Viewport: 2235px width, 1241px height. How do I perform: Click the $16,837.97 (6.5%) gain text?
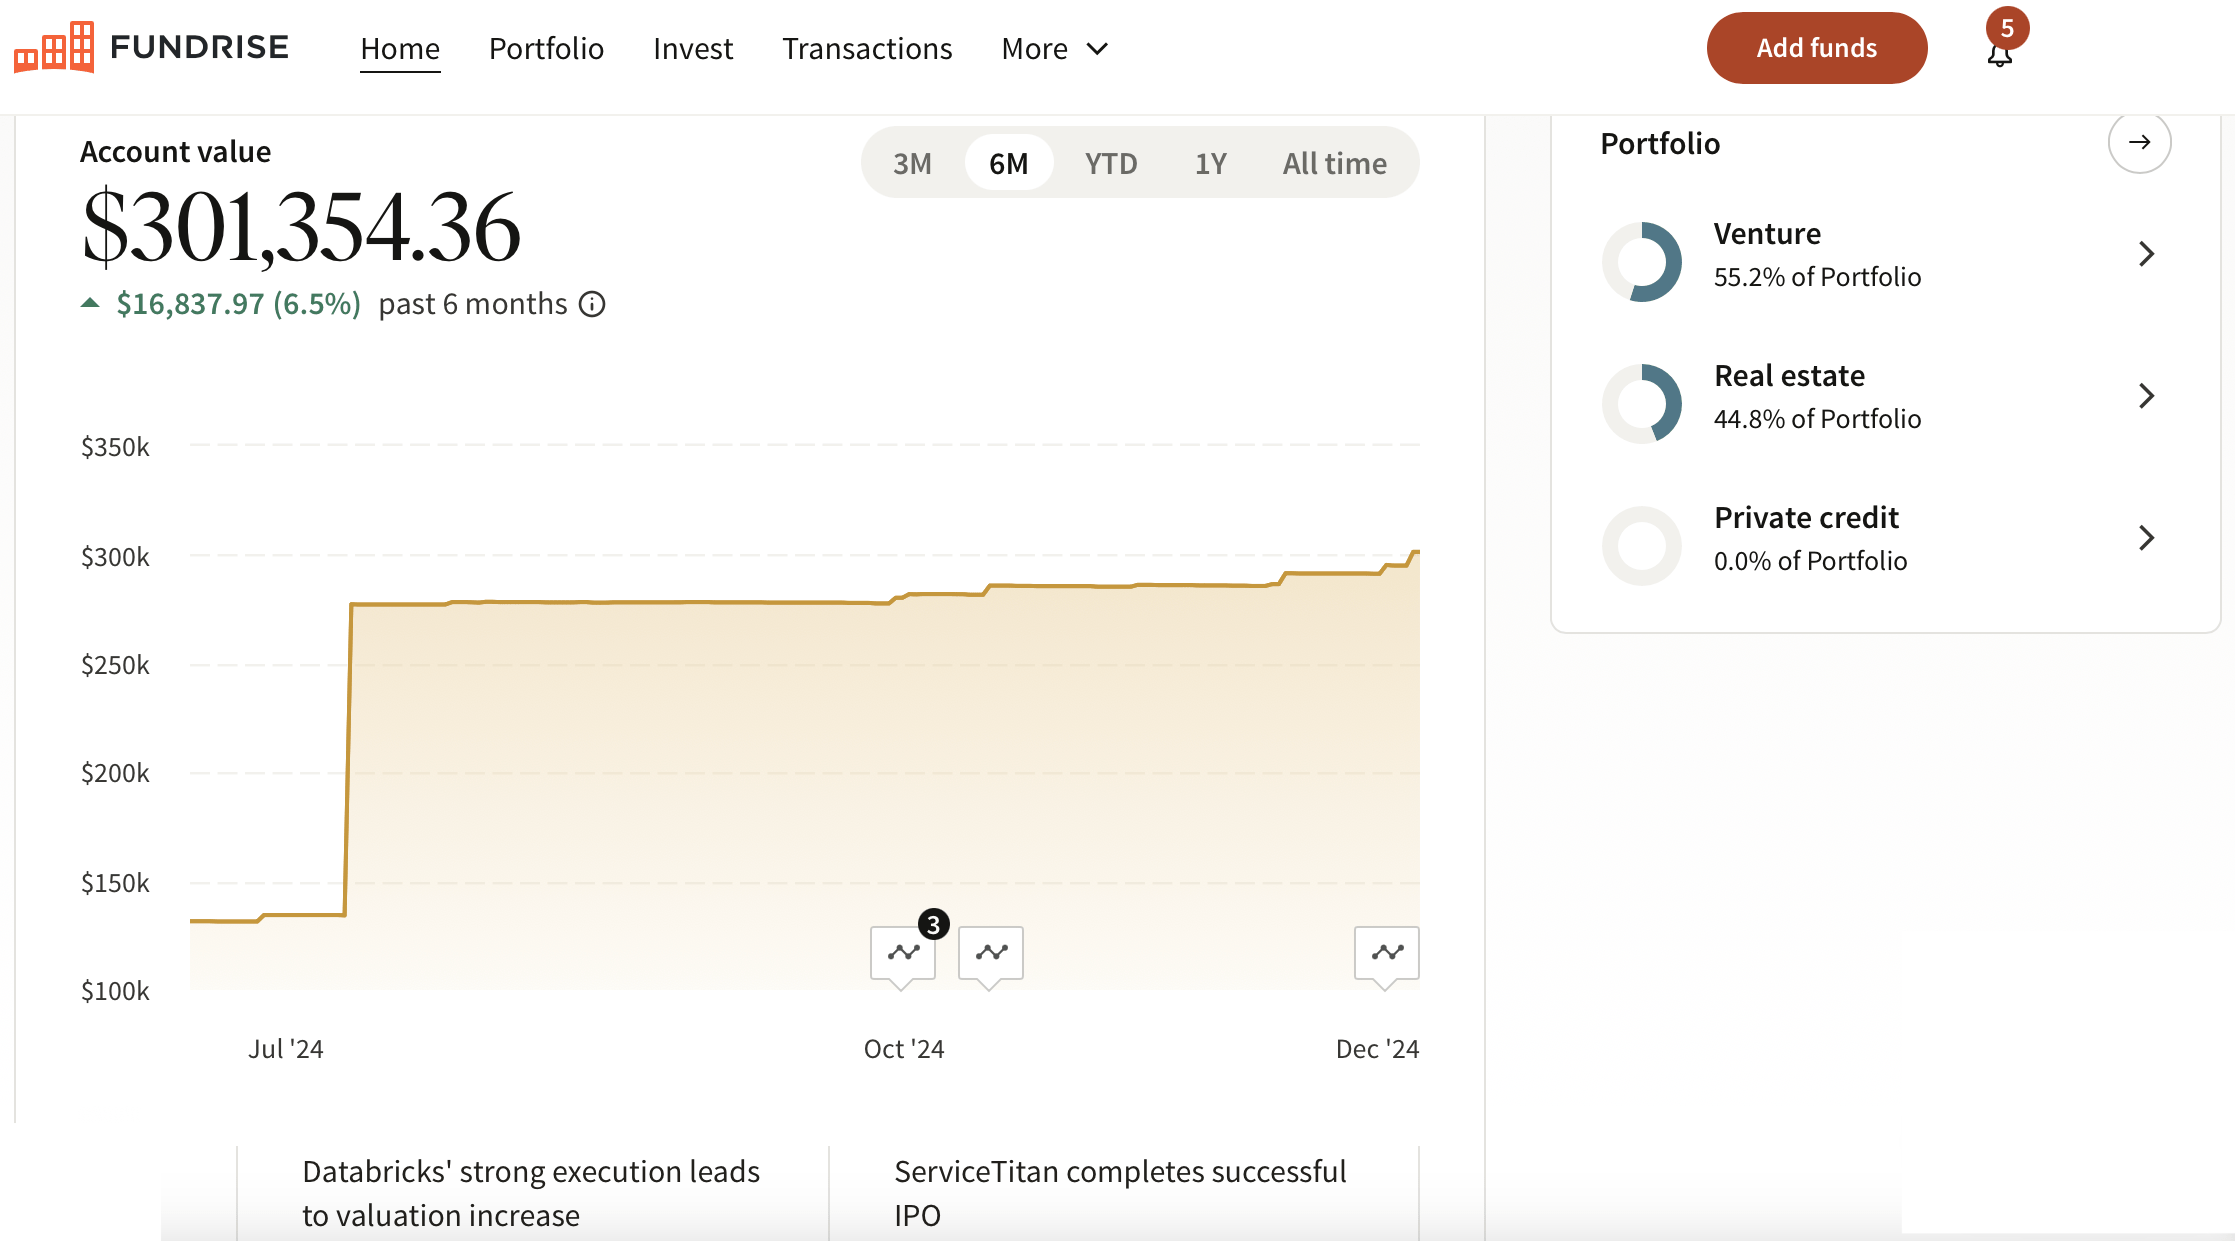tap(238, 304)
